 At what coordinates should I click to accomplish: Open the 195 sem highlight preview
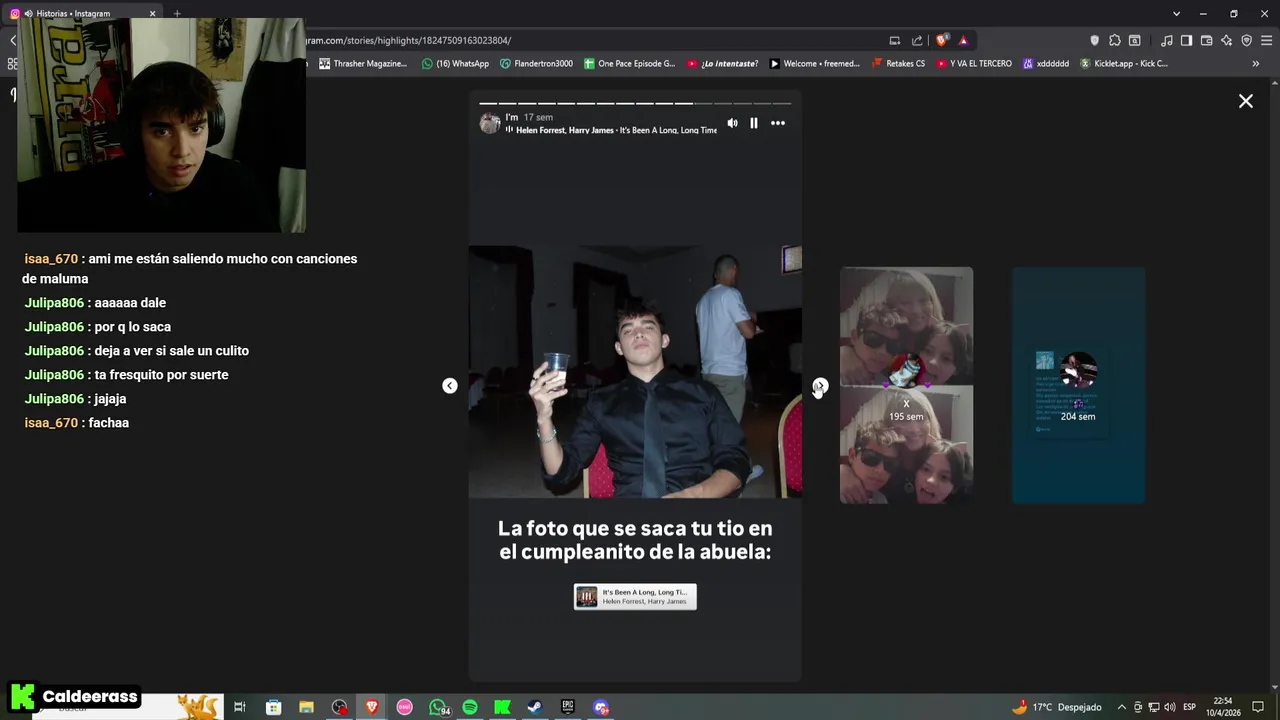pos(906,385)
